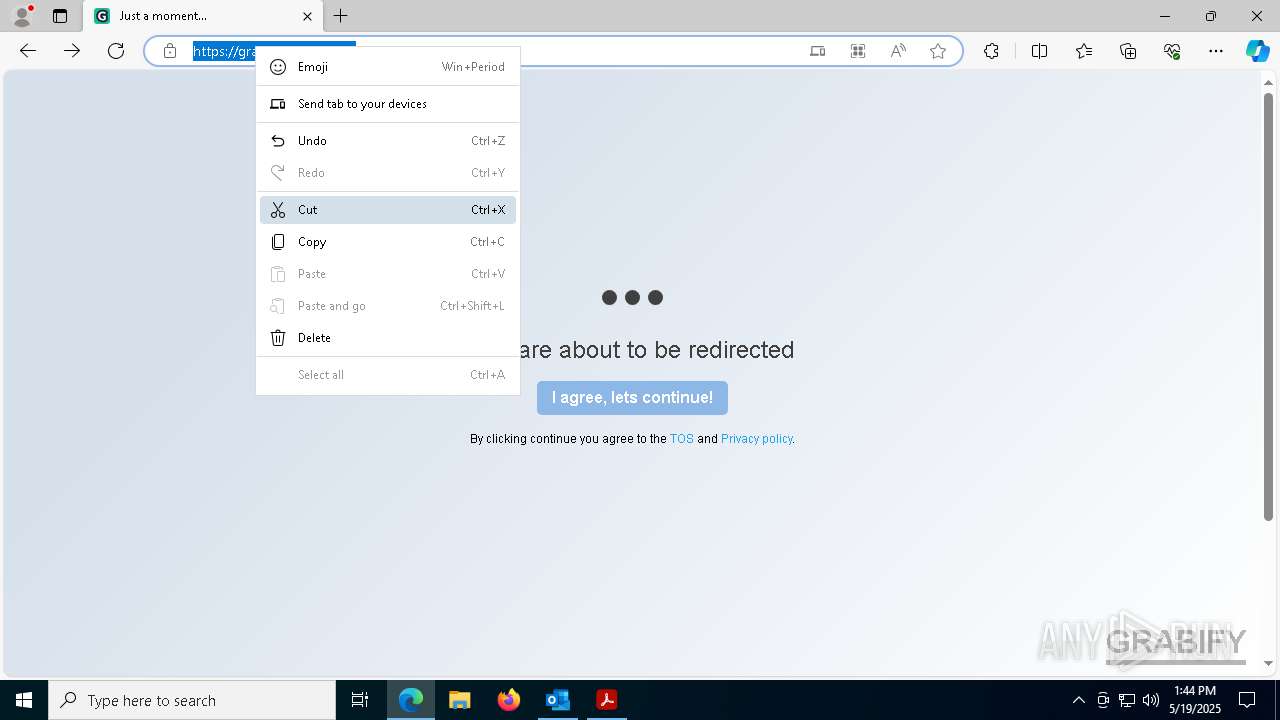The height and width of the screenshot is (720, 1280).
Task: Choose Copy in the context menu
Action: coord(388,242)
